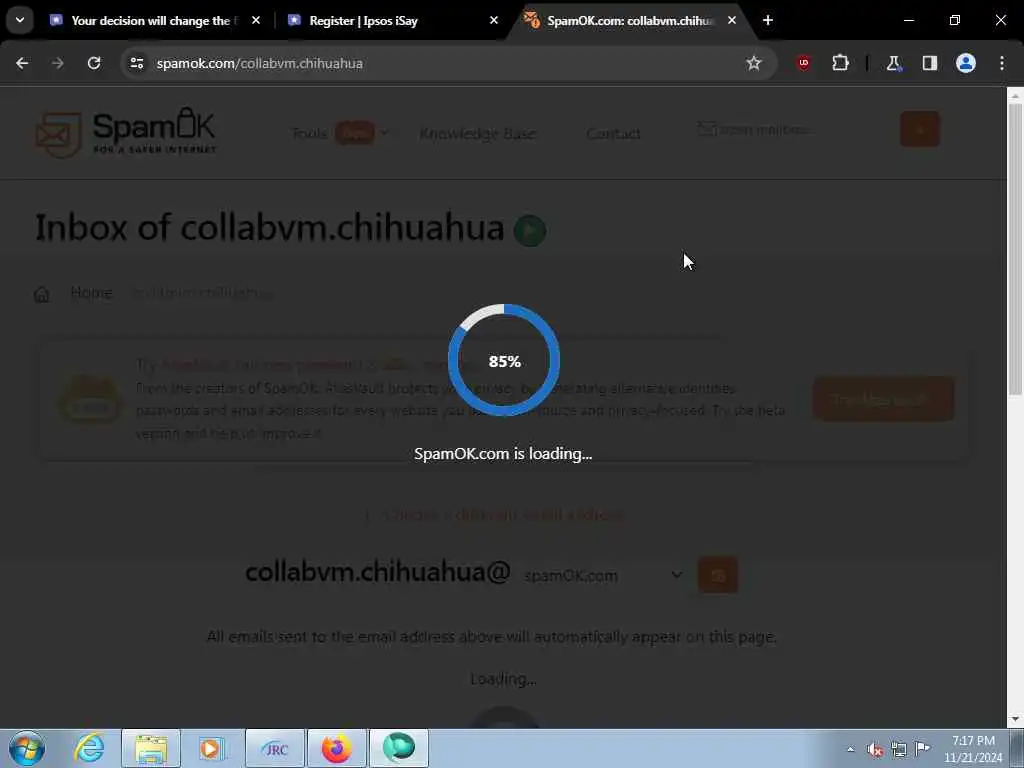Open the JRC application in taskbar
Viewport: 1024px width, 768px height.
(275, 748)
